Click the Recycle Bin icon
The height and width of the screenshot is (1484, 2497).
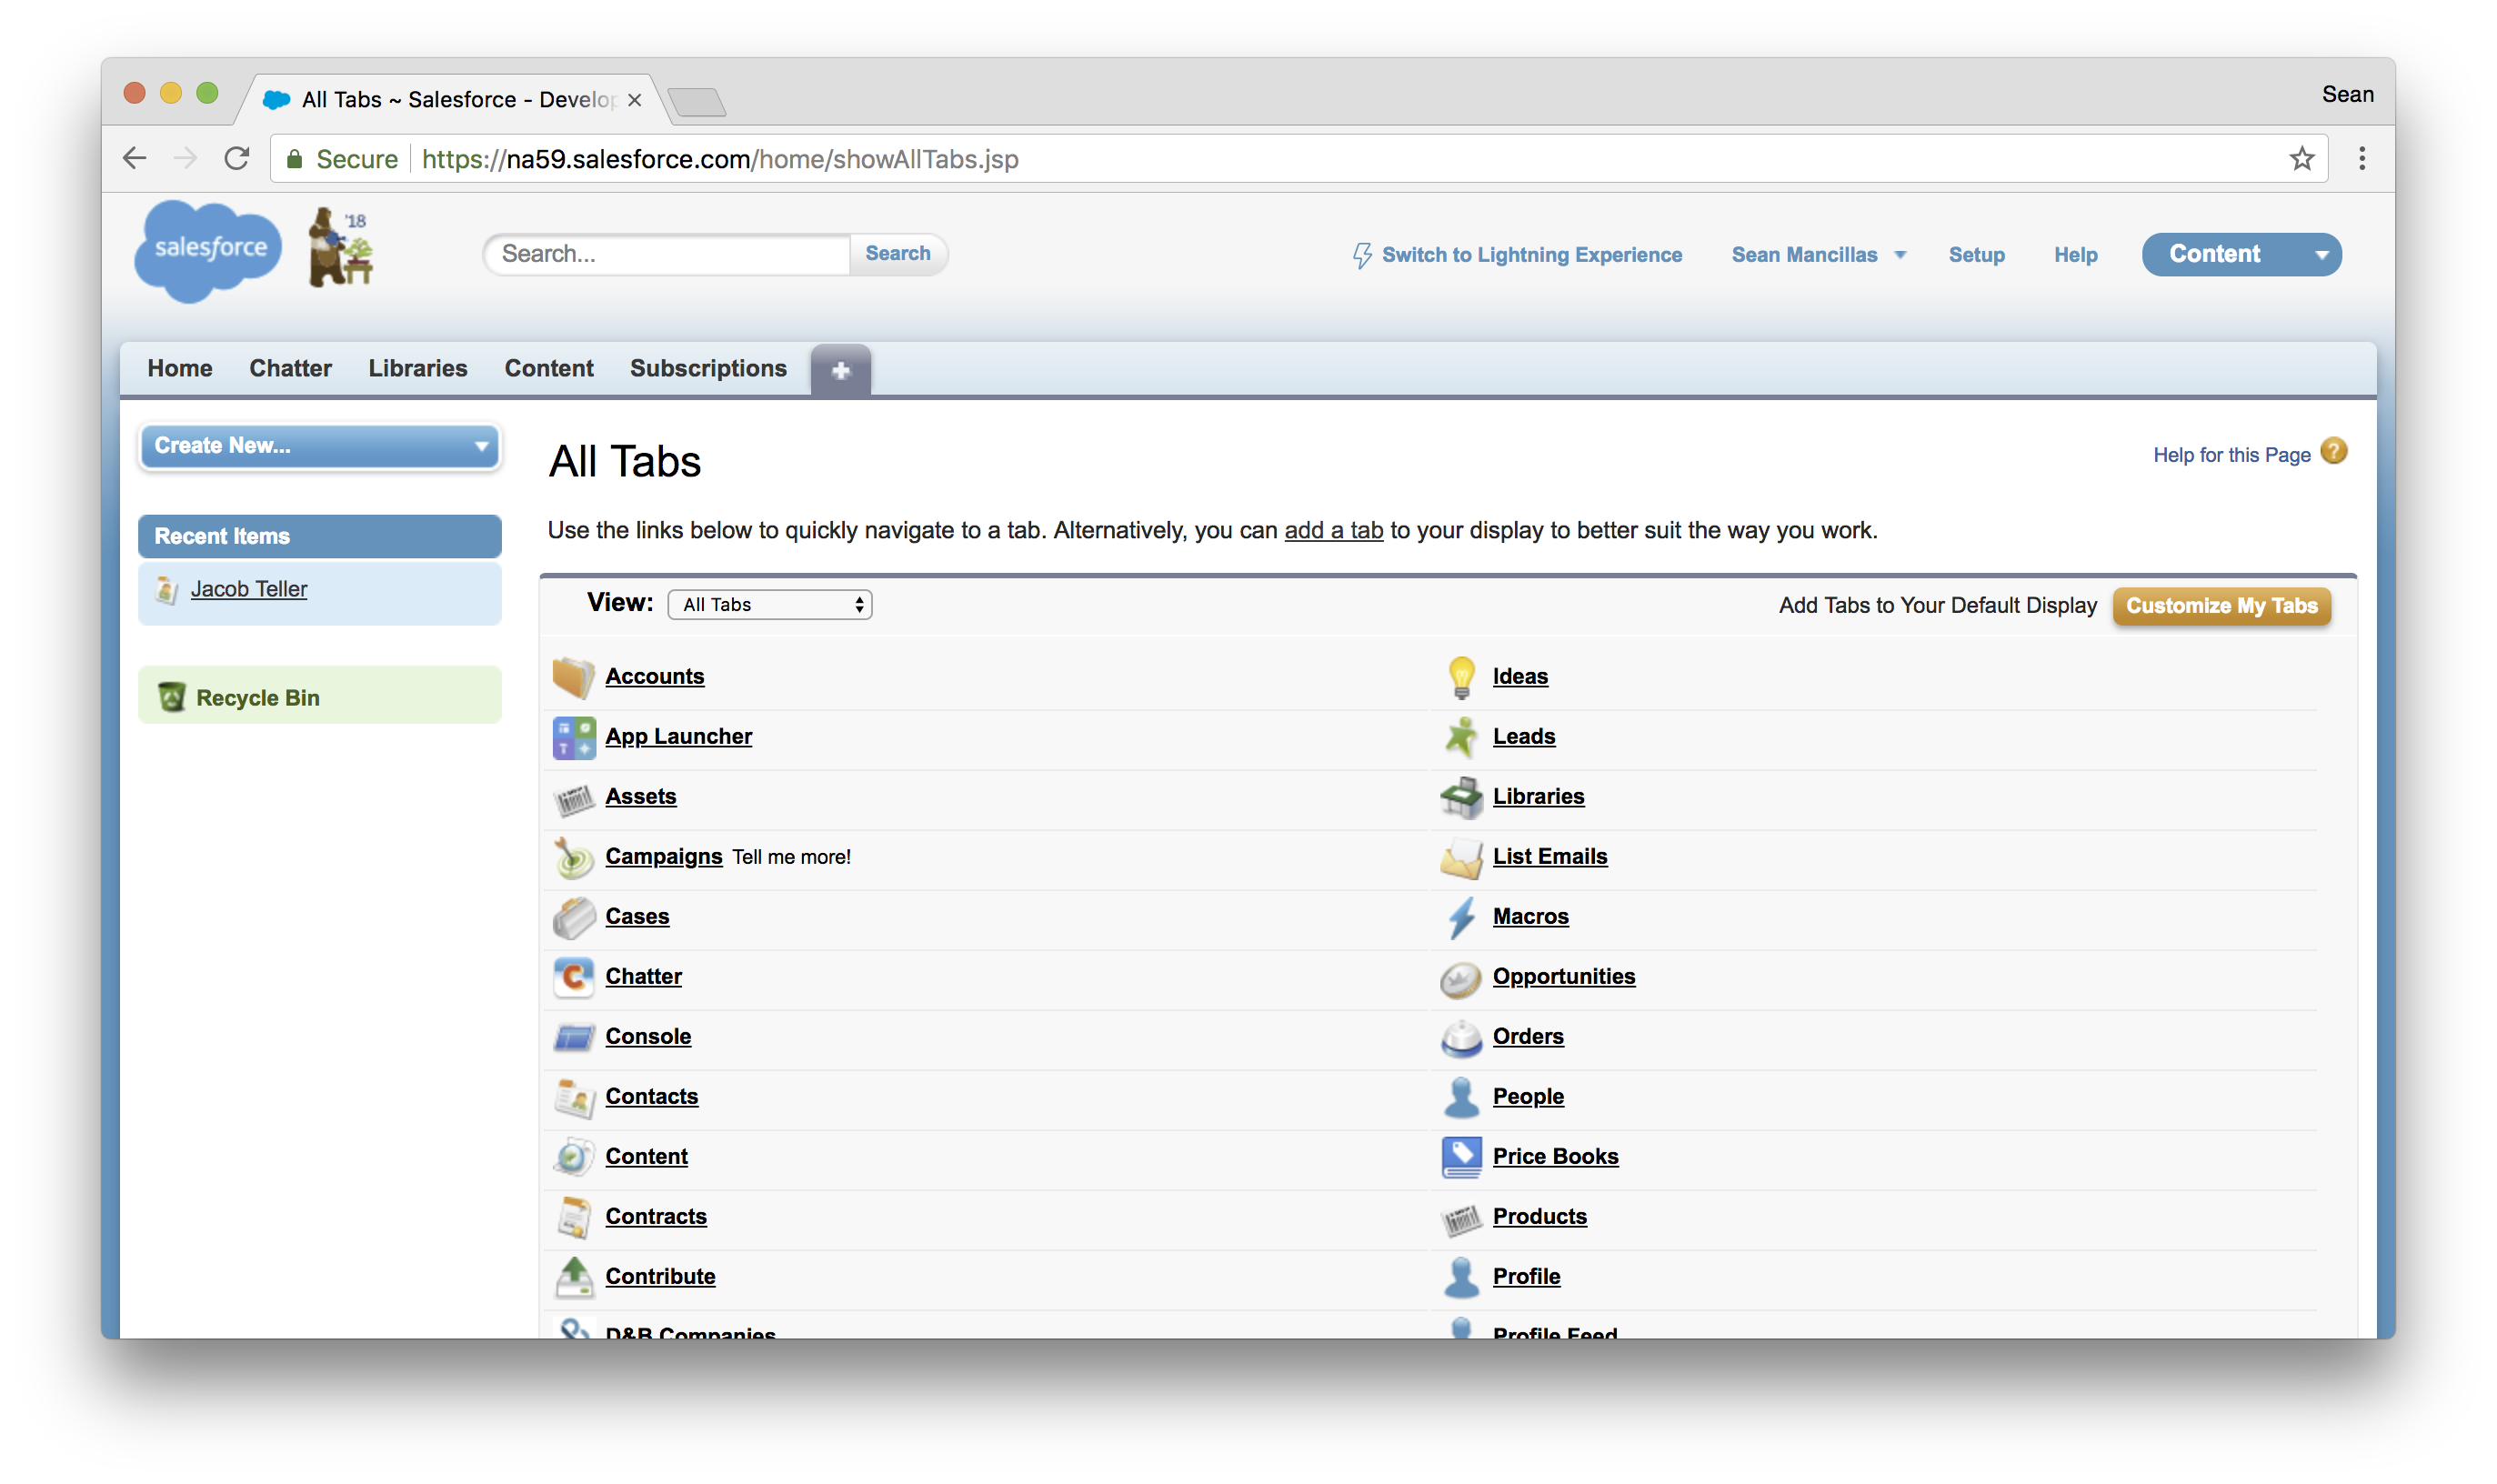point(172,697)
